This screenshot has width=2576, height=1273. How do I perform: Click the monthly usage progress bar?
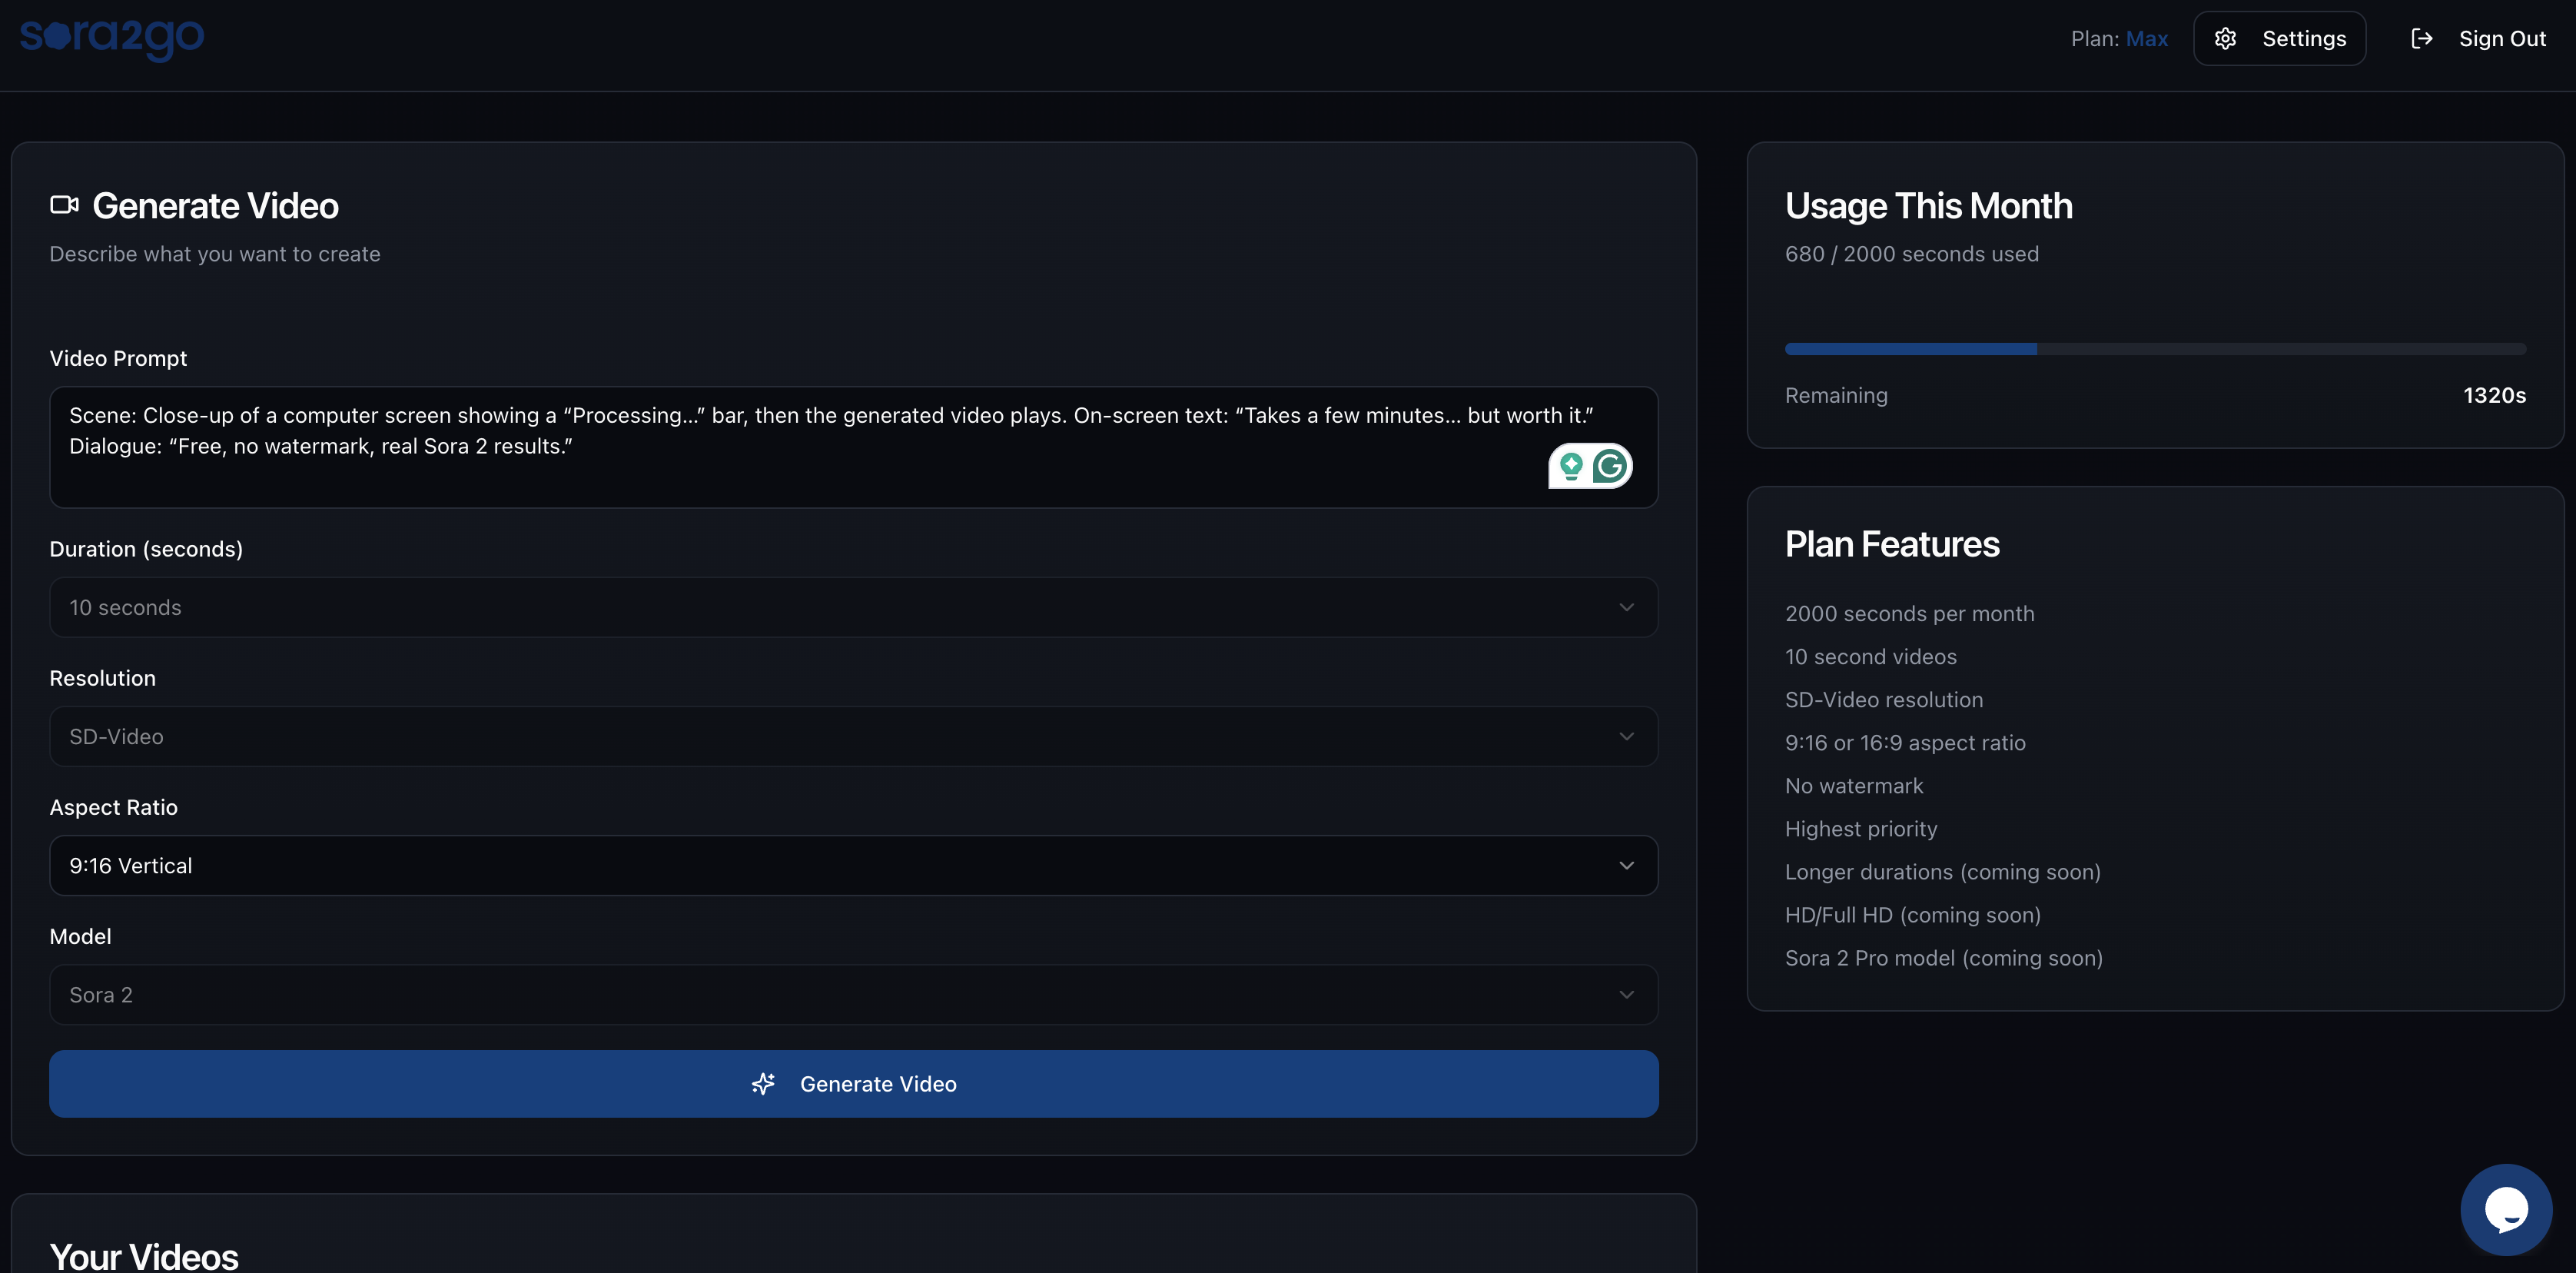[x=2154, y=349]
